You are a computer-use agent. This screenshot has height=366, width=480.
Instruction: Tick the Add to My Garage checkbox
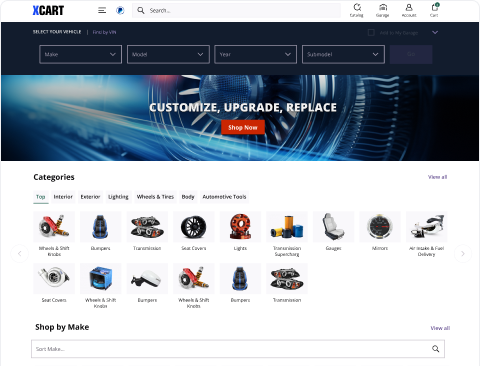tap(371, 33)
